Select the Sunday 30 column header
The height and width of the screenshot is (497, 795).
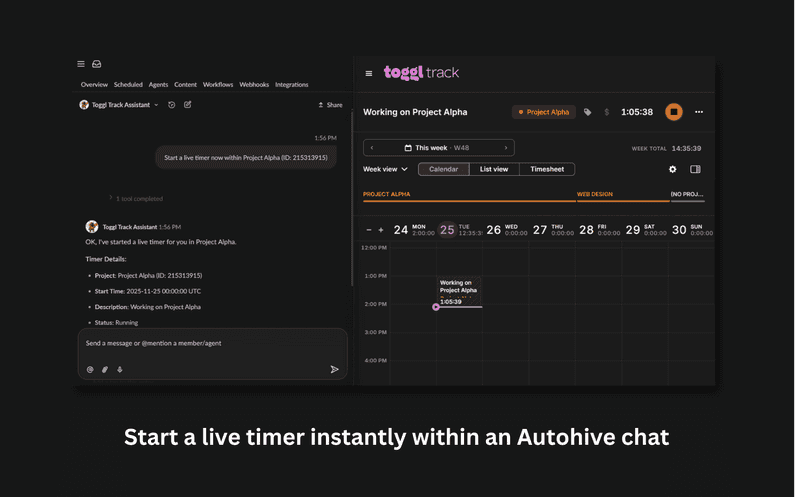(x=692, y=230)
